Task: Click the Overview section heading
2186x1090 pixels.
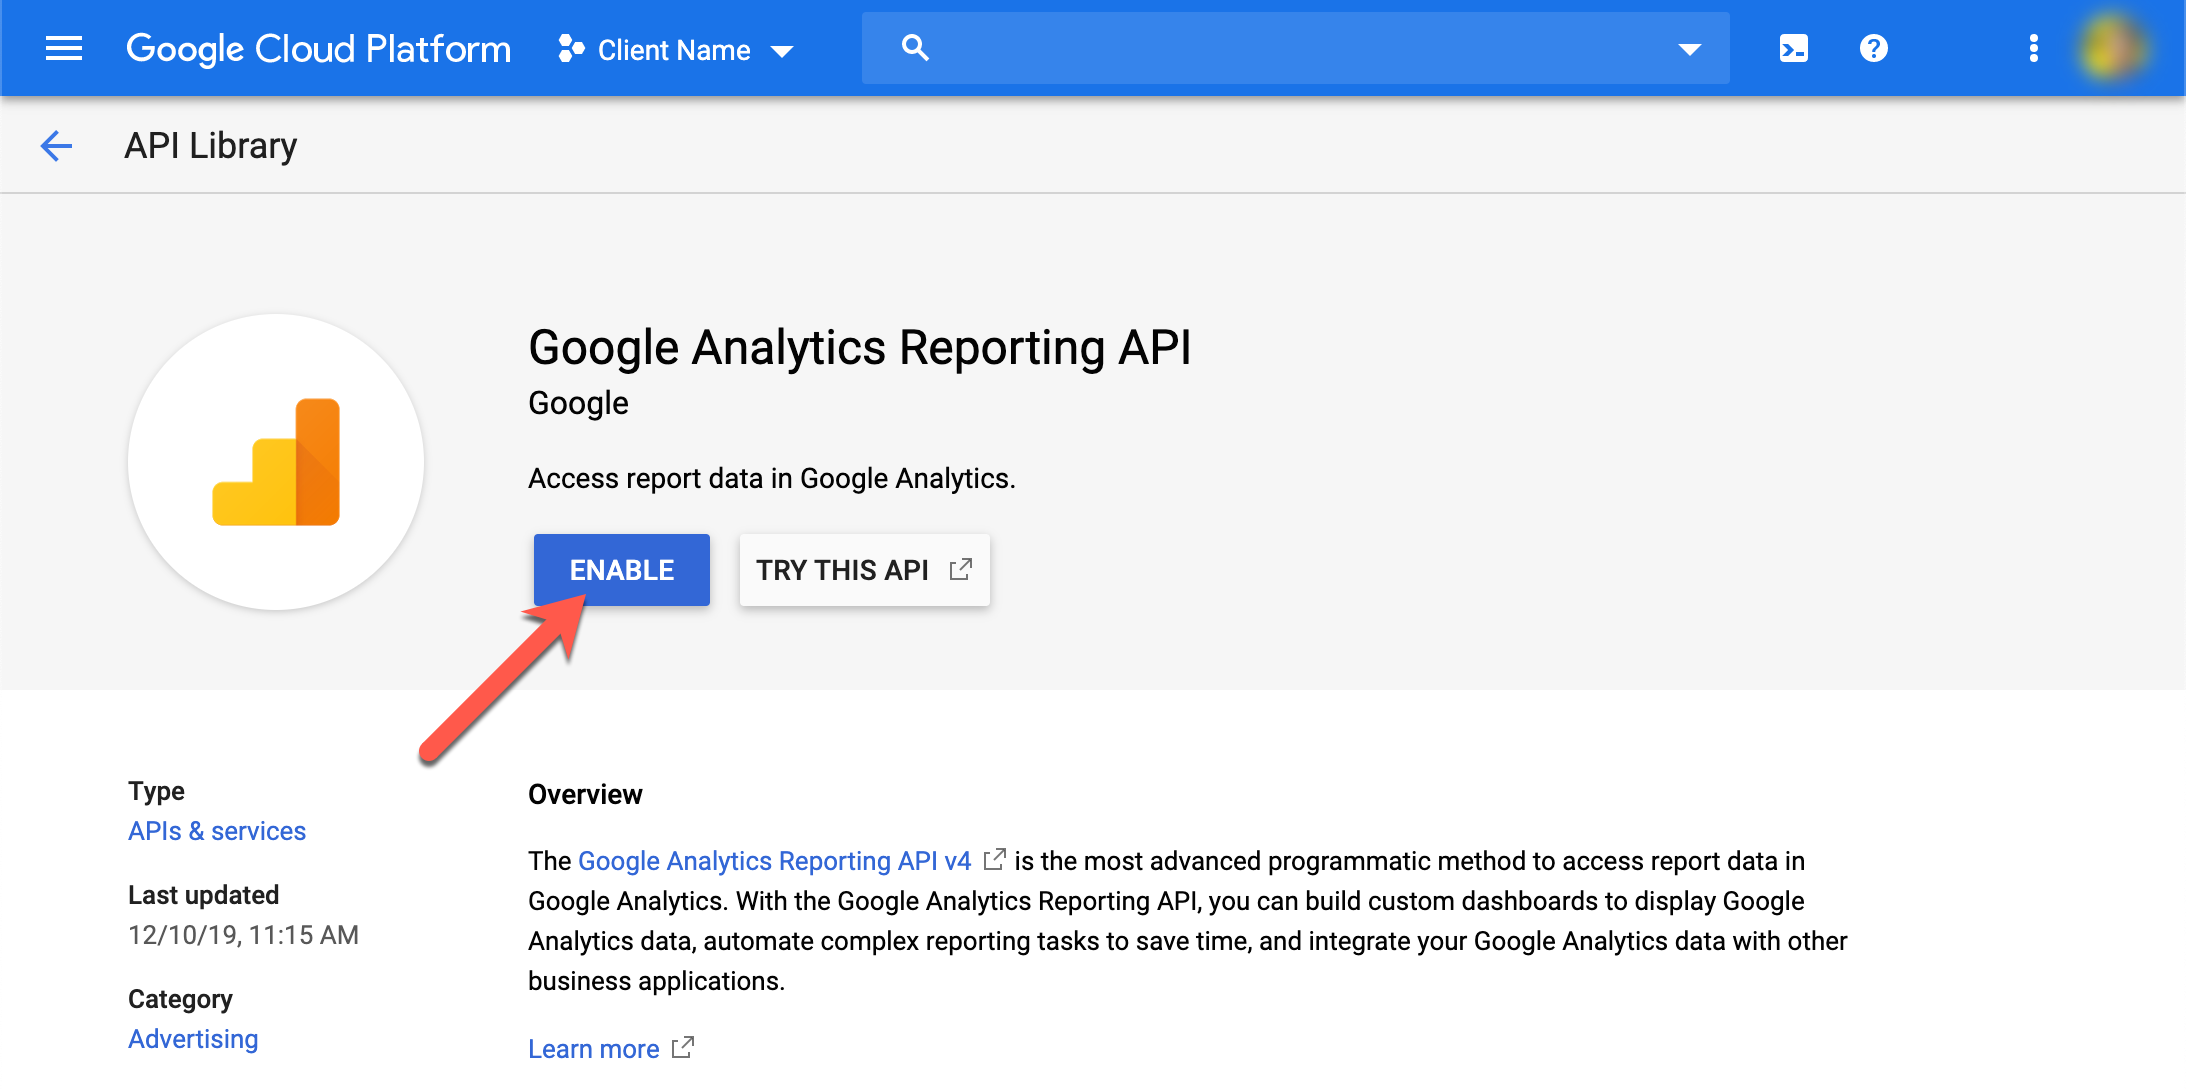Action: [585, 794]
